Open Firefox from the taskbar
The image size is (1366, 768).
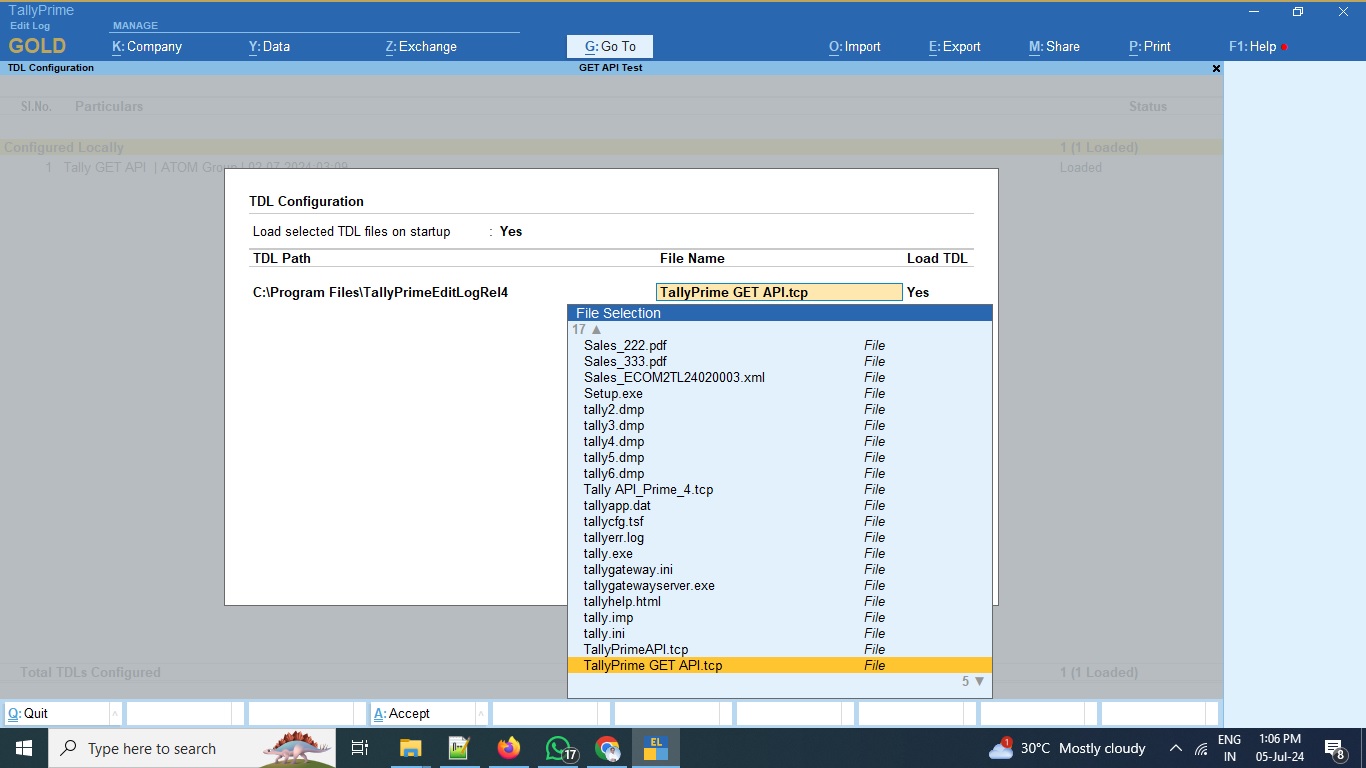tap(508, 748)
